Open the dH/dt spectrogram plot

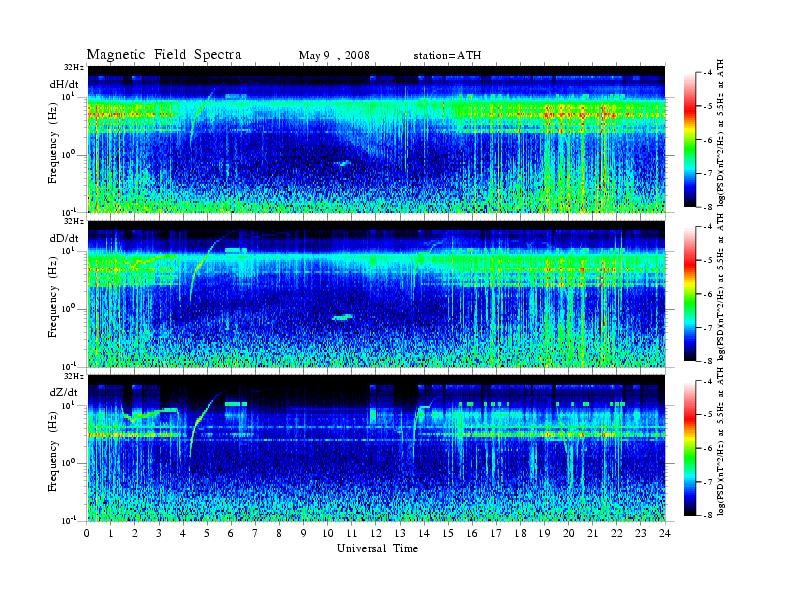pos(376,139)
